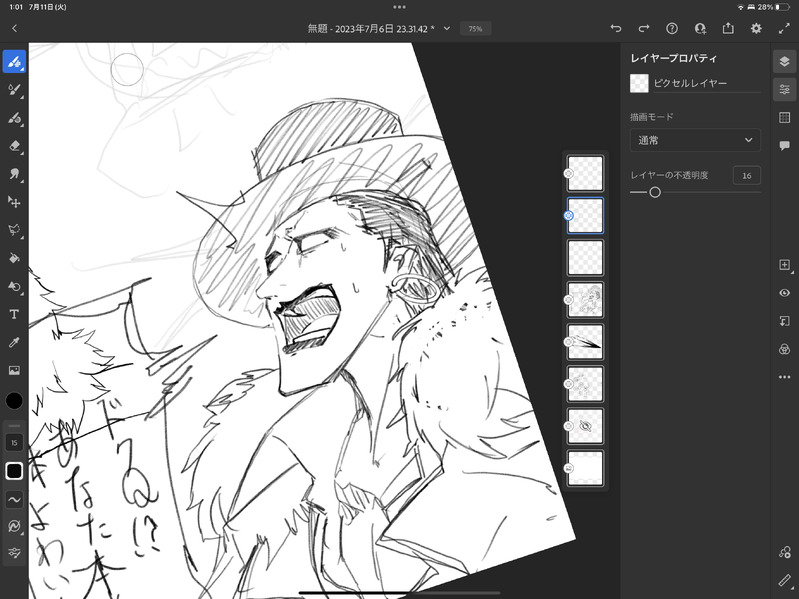Redo the undone action
The image size is (799, 599).
644,29
